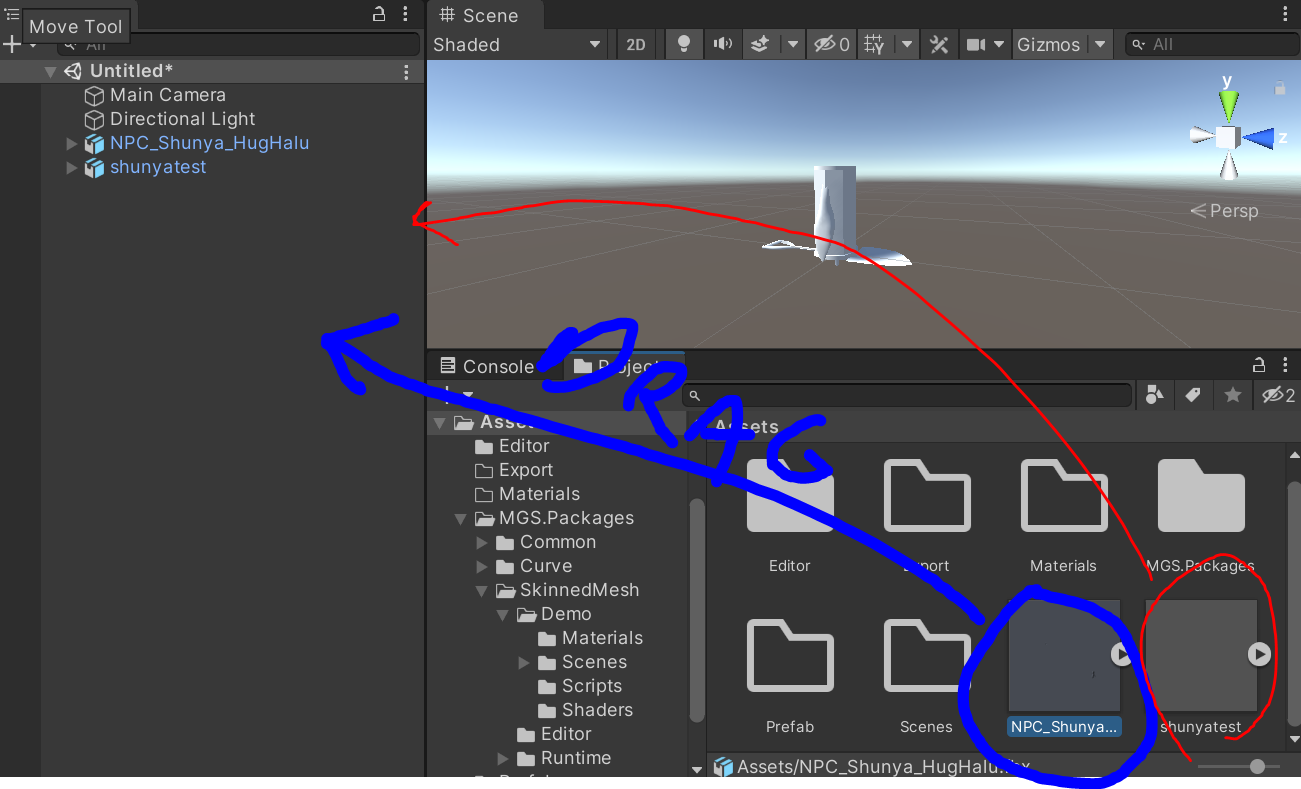Open Hierarchy panel options menu
Viewport: 1301px width, 789px height.
(405, 14)
